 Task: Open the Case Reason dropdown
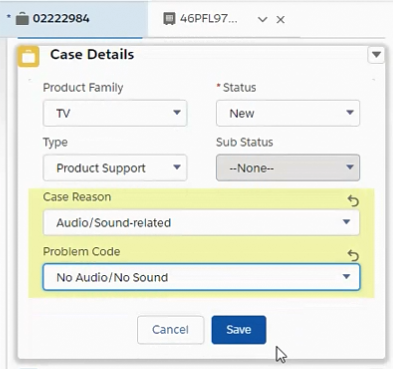[201, 222]
